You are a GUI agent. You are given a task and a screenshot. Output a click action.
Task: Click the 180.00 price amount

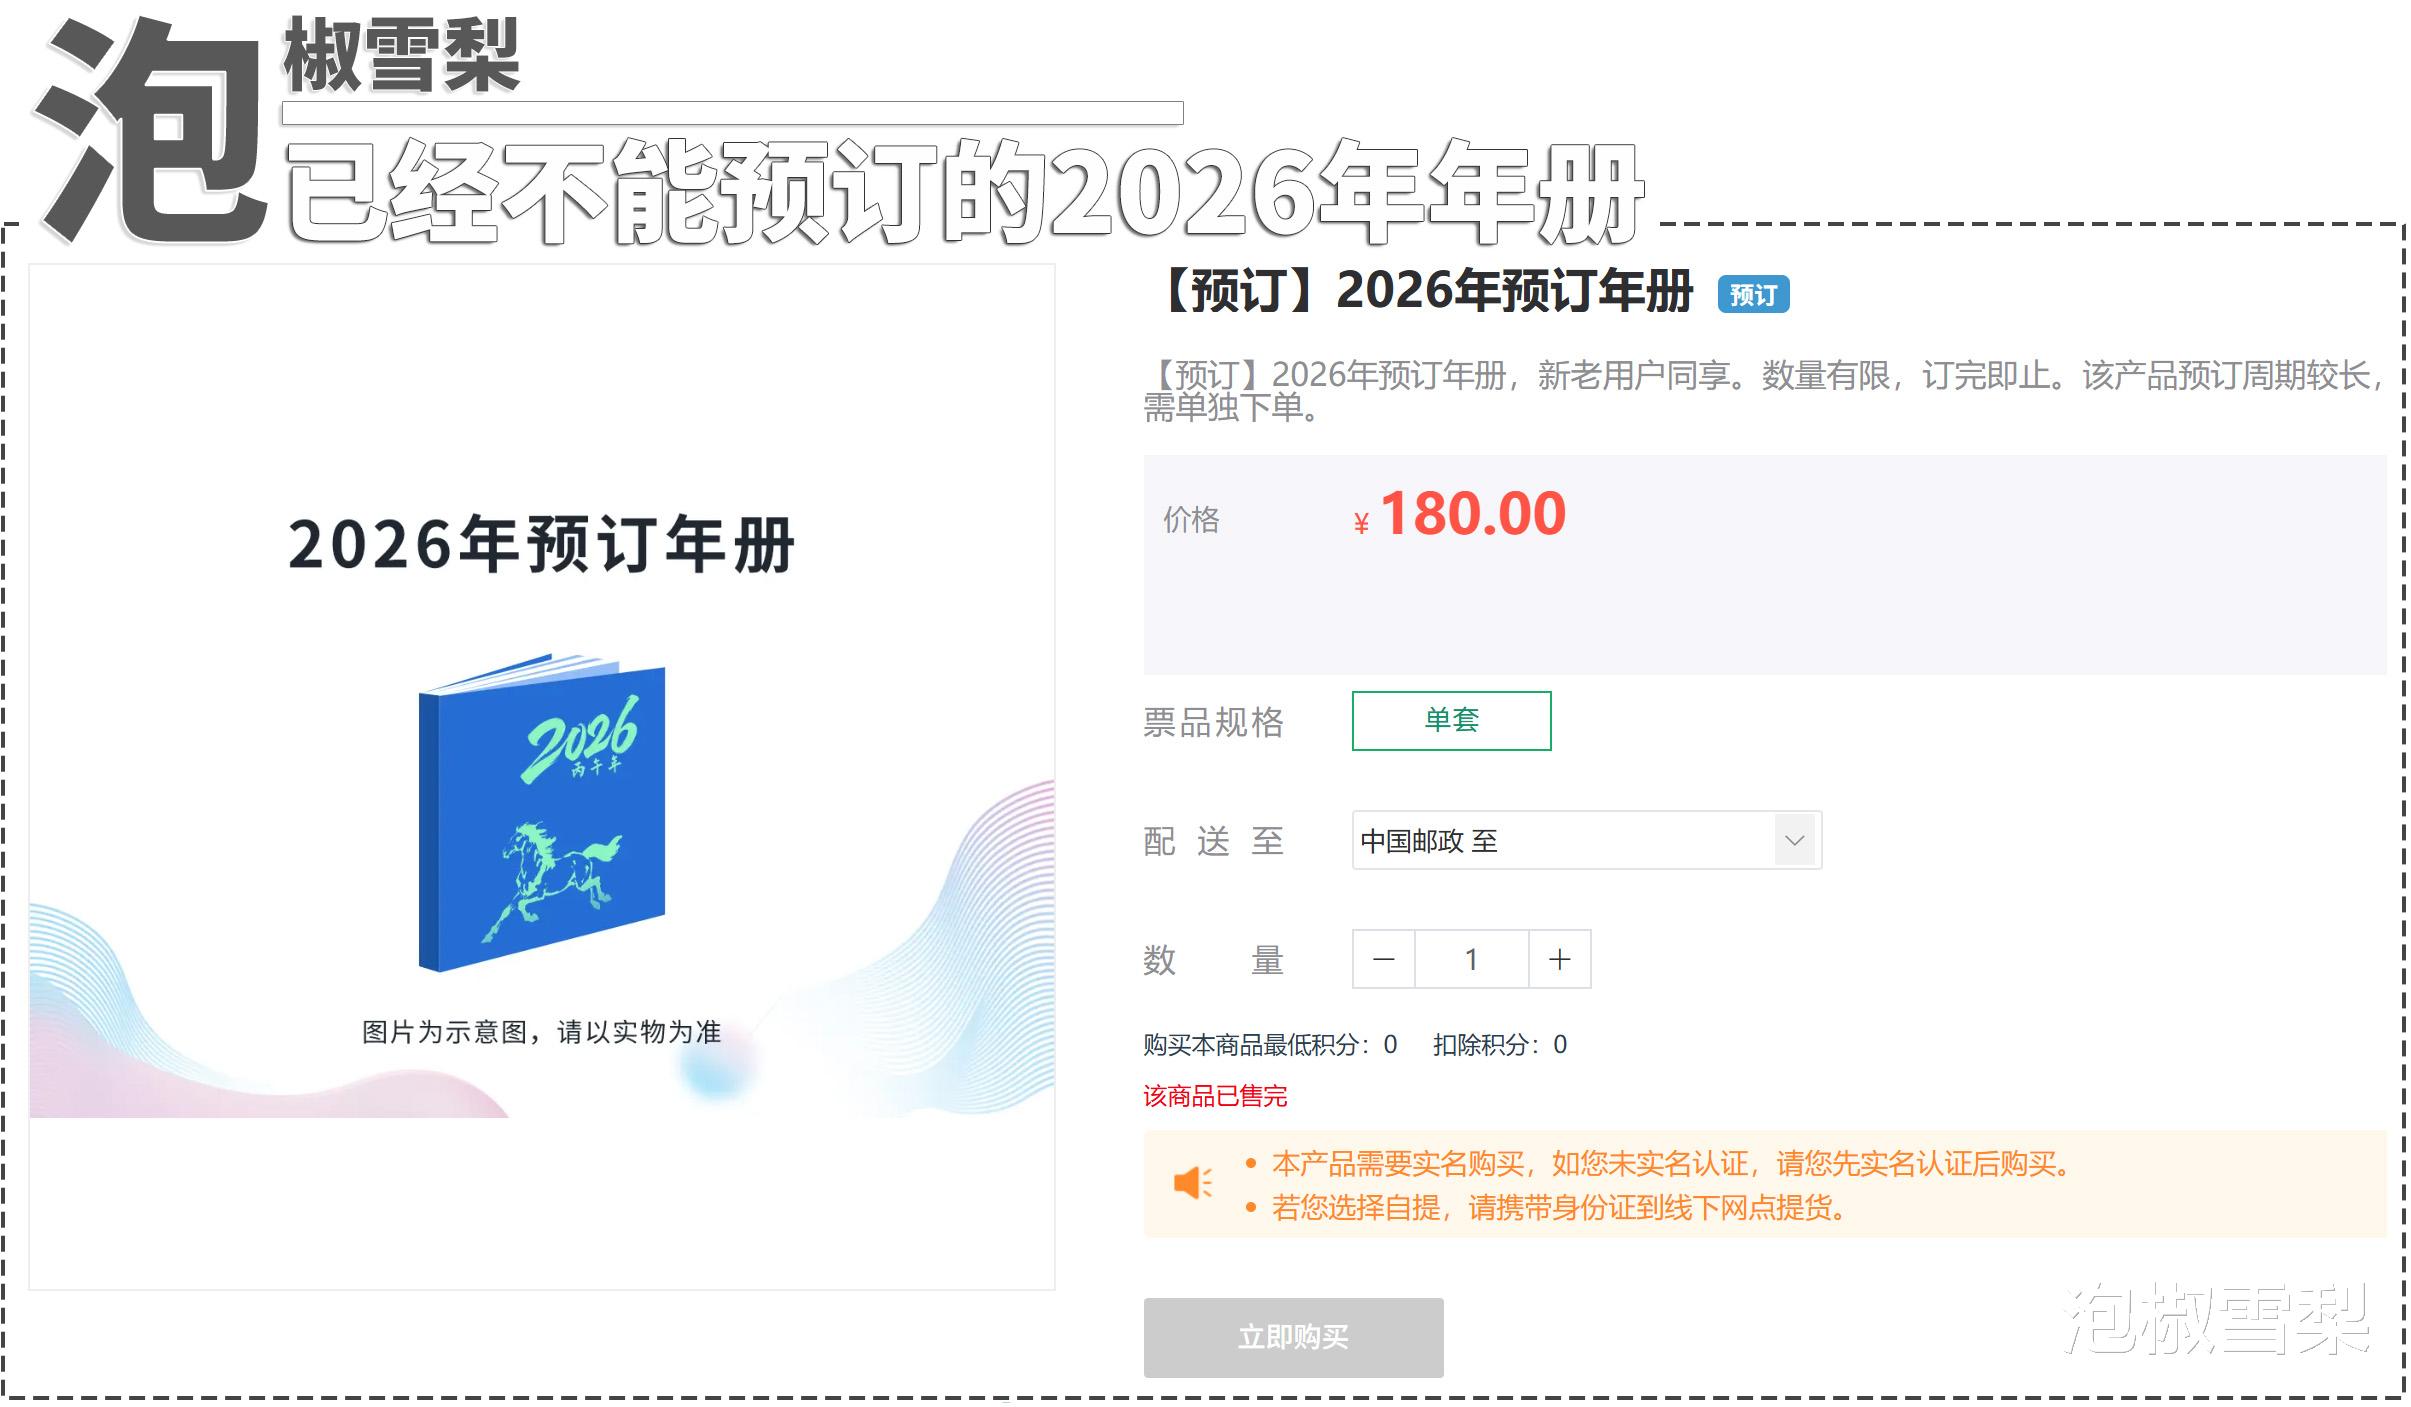[1474, 515]
